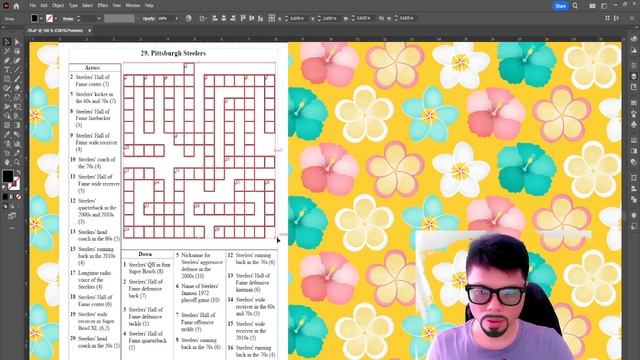
Task: Set paint mode to None
Action: click(18, 197)
